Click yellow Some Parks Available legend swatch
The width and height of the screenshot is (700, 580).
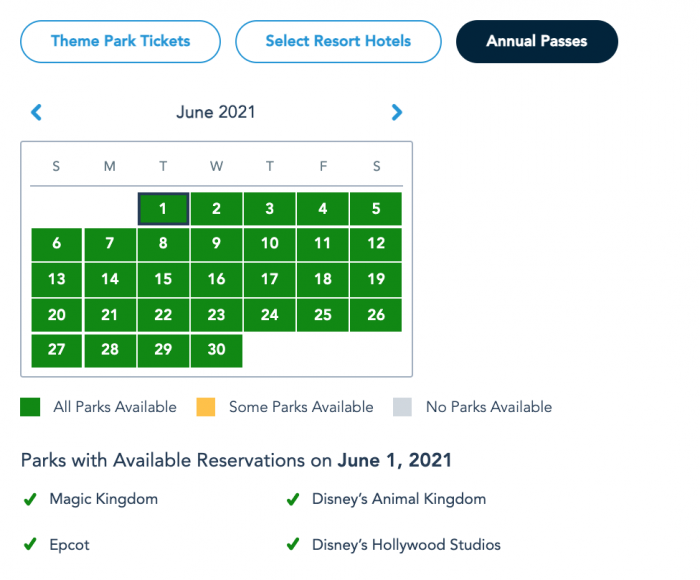point(206,407)
